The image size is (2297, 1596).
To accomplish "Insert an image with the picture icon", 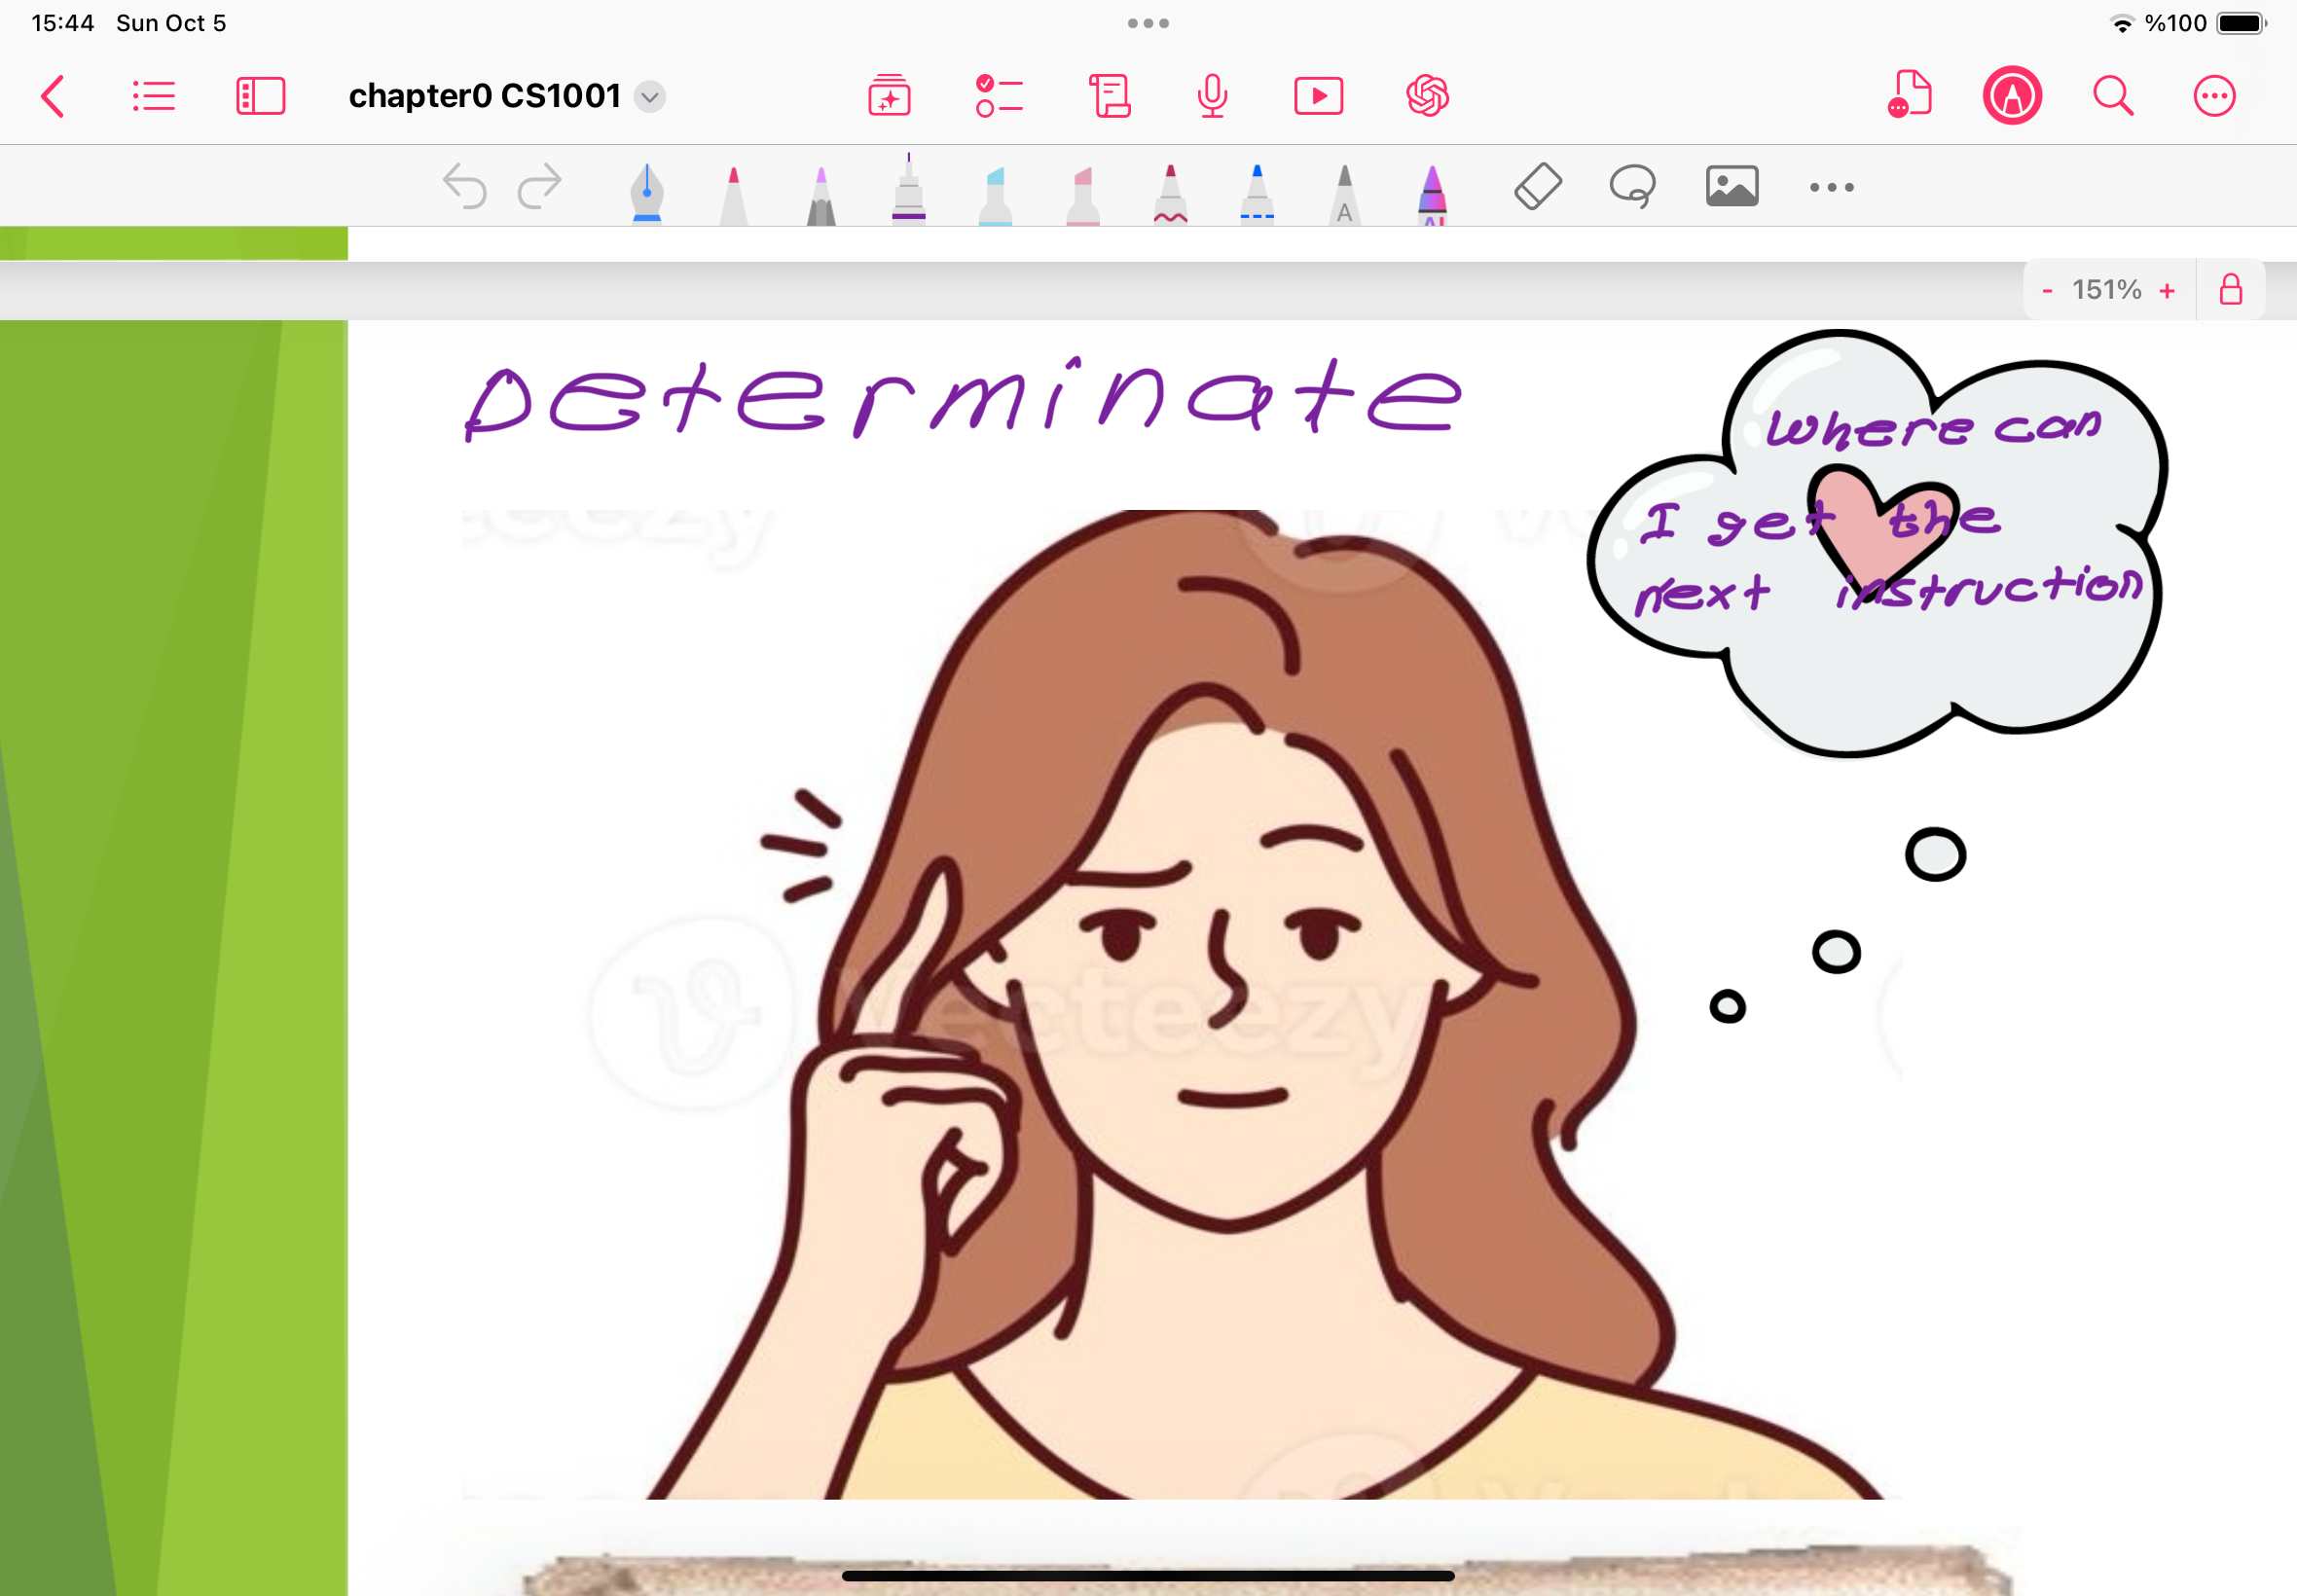I will pos(1732,186).
